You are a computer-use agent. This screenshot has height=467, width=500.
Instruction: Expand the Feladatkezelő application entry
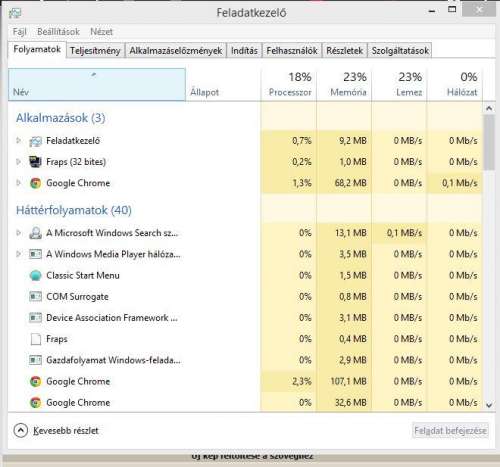click(x=19, y=141)
